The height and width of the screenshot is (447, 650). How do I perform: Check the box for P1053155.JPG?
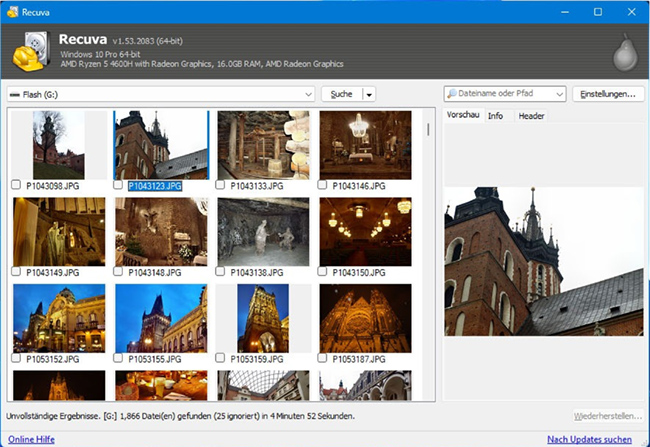[x=118, y=358]
